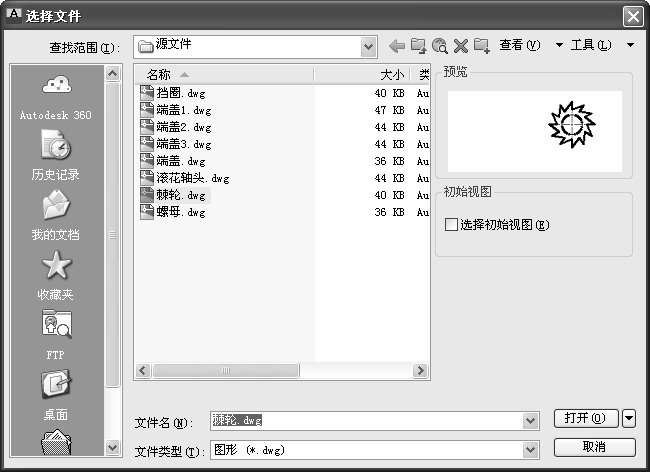Click the Back arrow toolbar icon

coord(397,46)
